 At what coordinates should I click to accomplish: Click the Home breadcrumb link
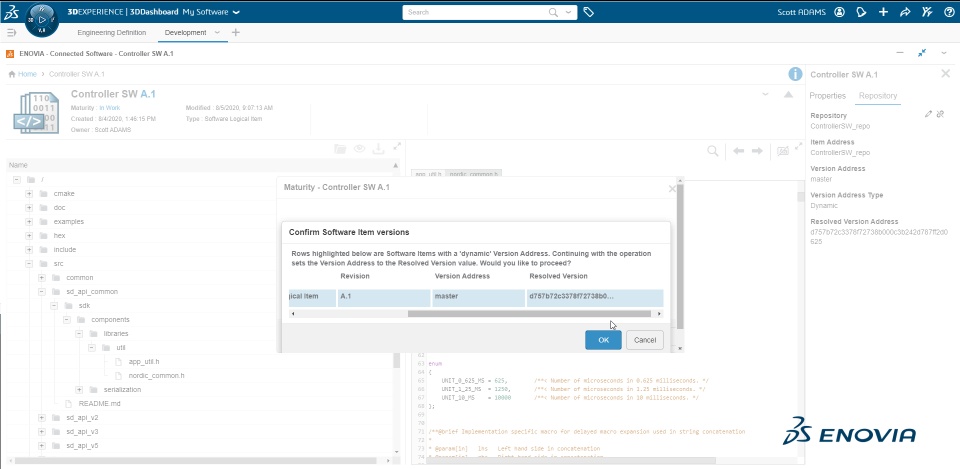click(28, 74)
